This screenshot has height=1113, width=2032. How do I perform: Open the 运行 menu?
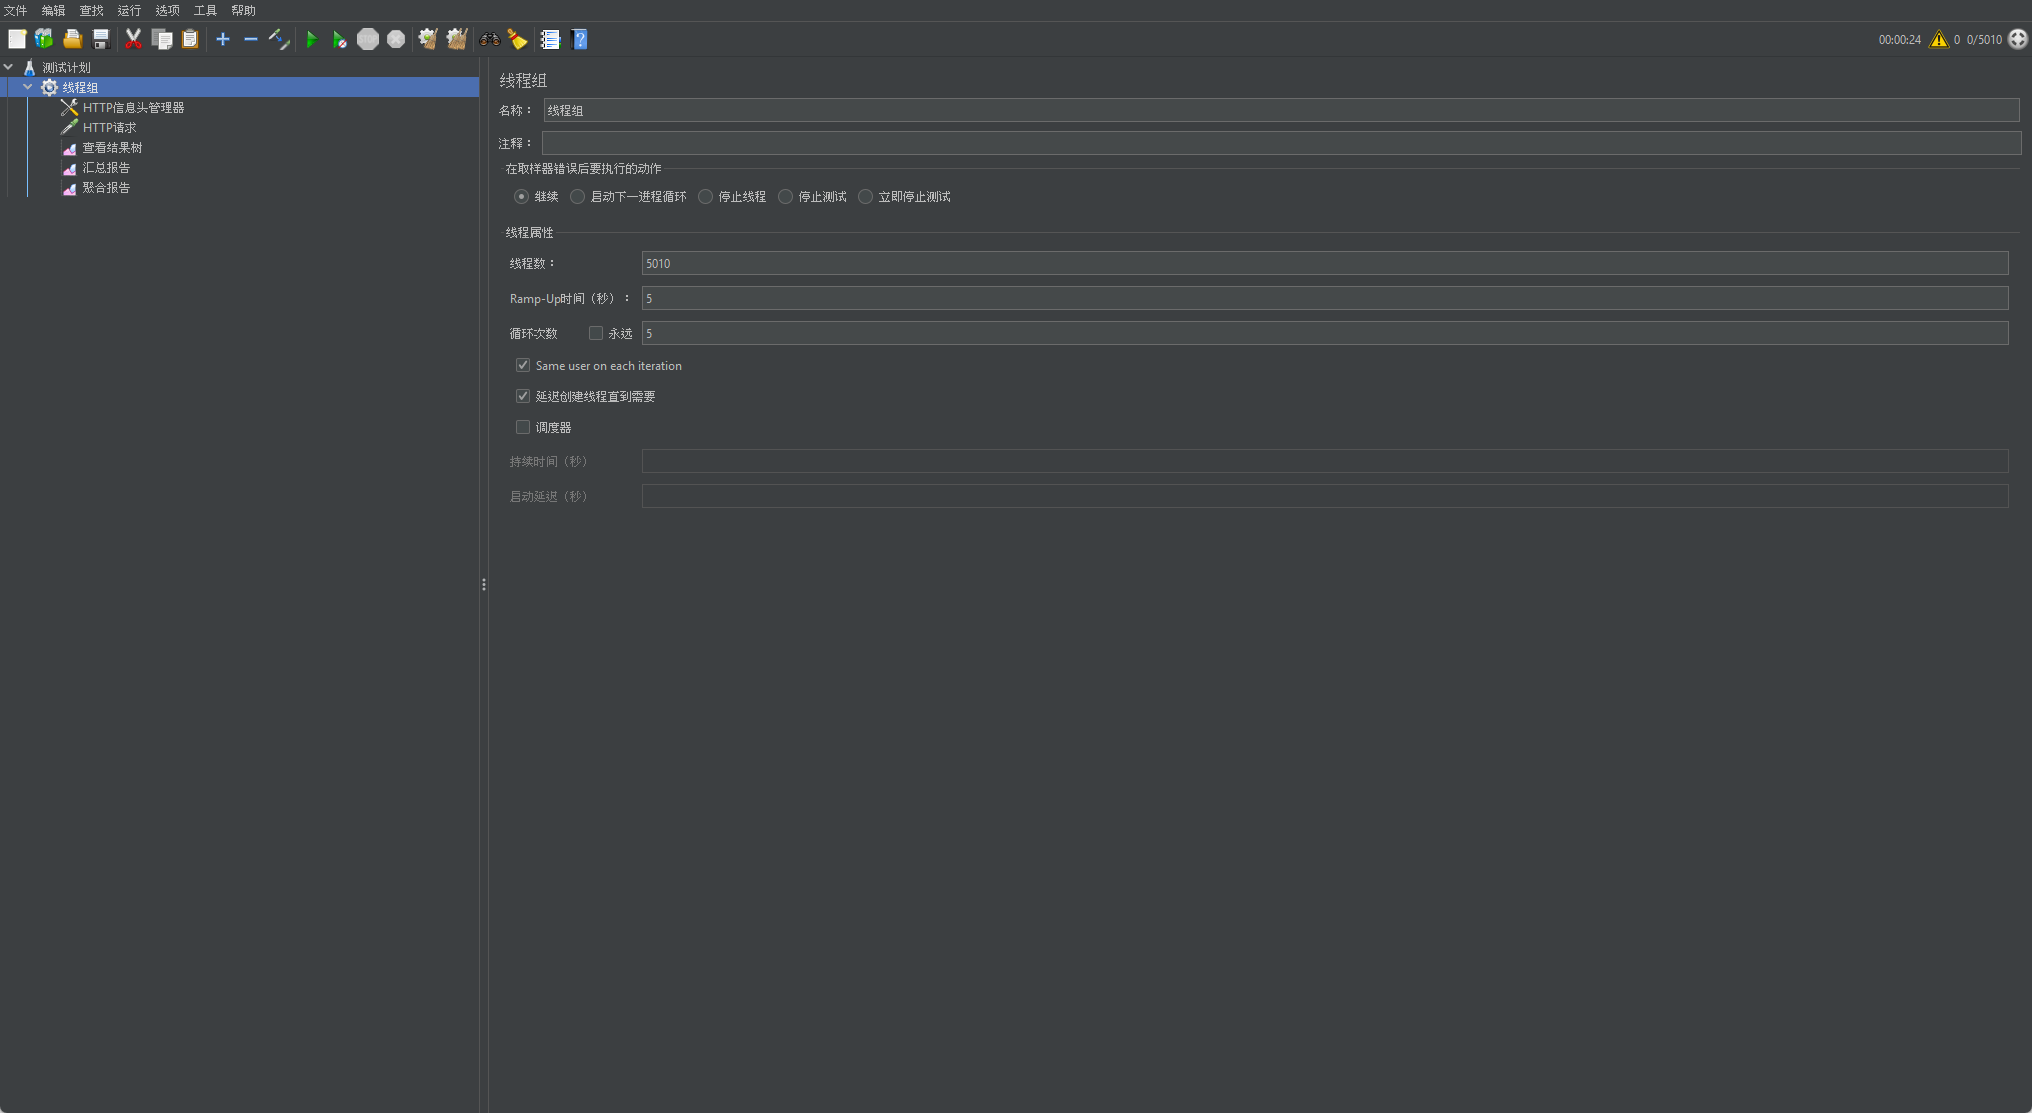[x=130, y=10]
